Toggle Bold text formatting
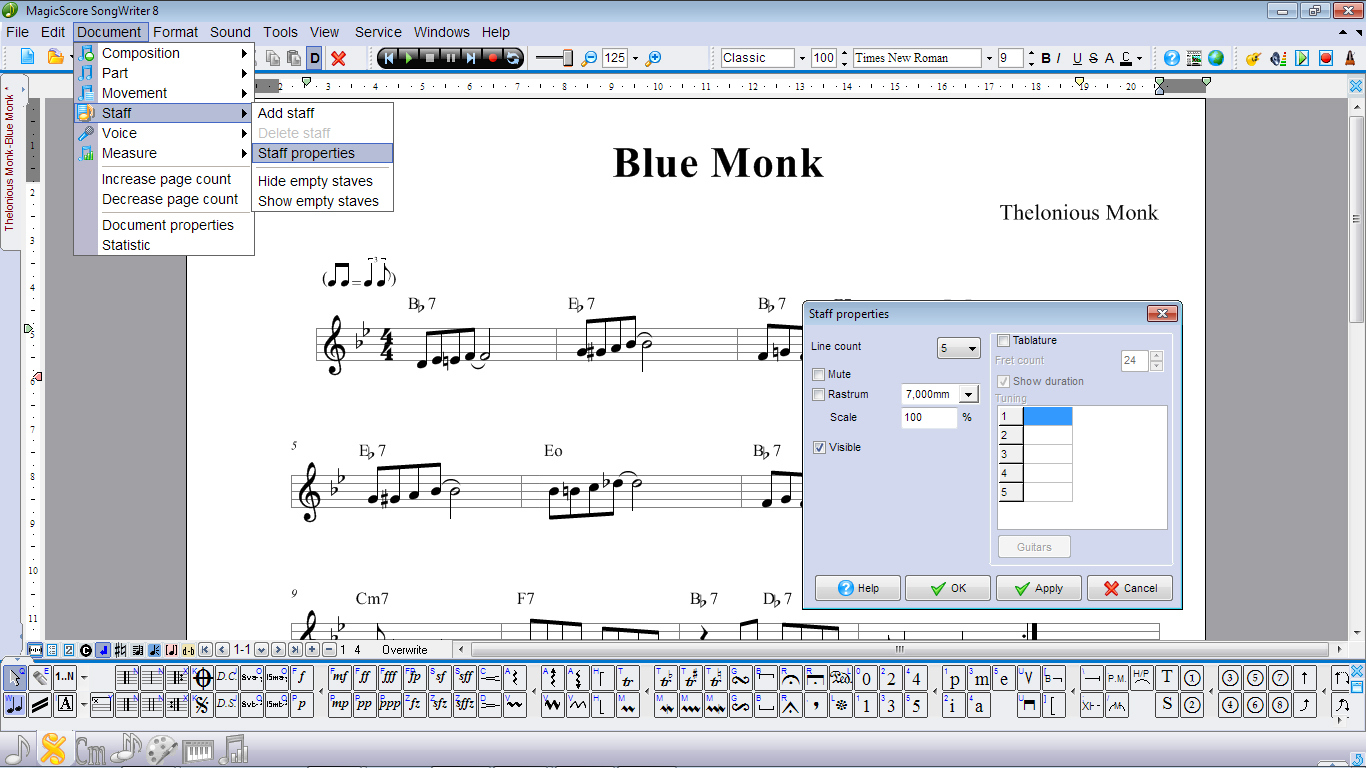The width and height of the screenshot is (1366, 768). click(1046, 58)
